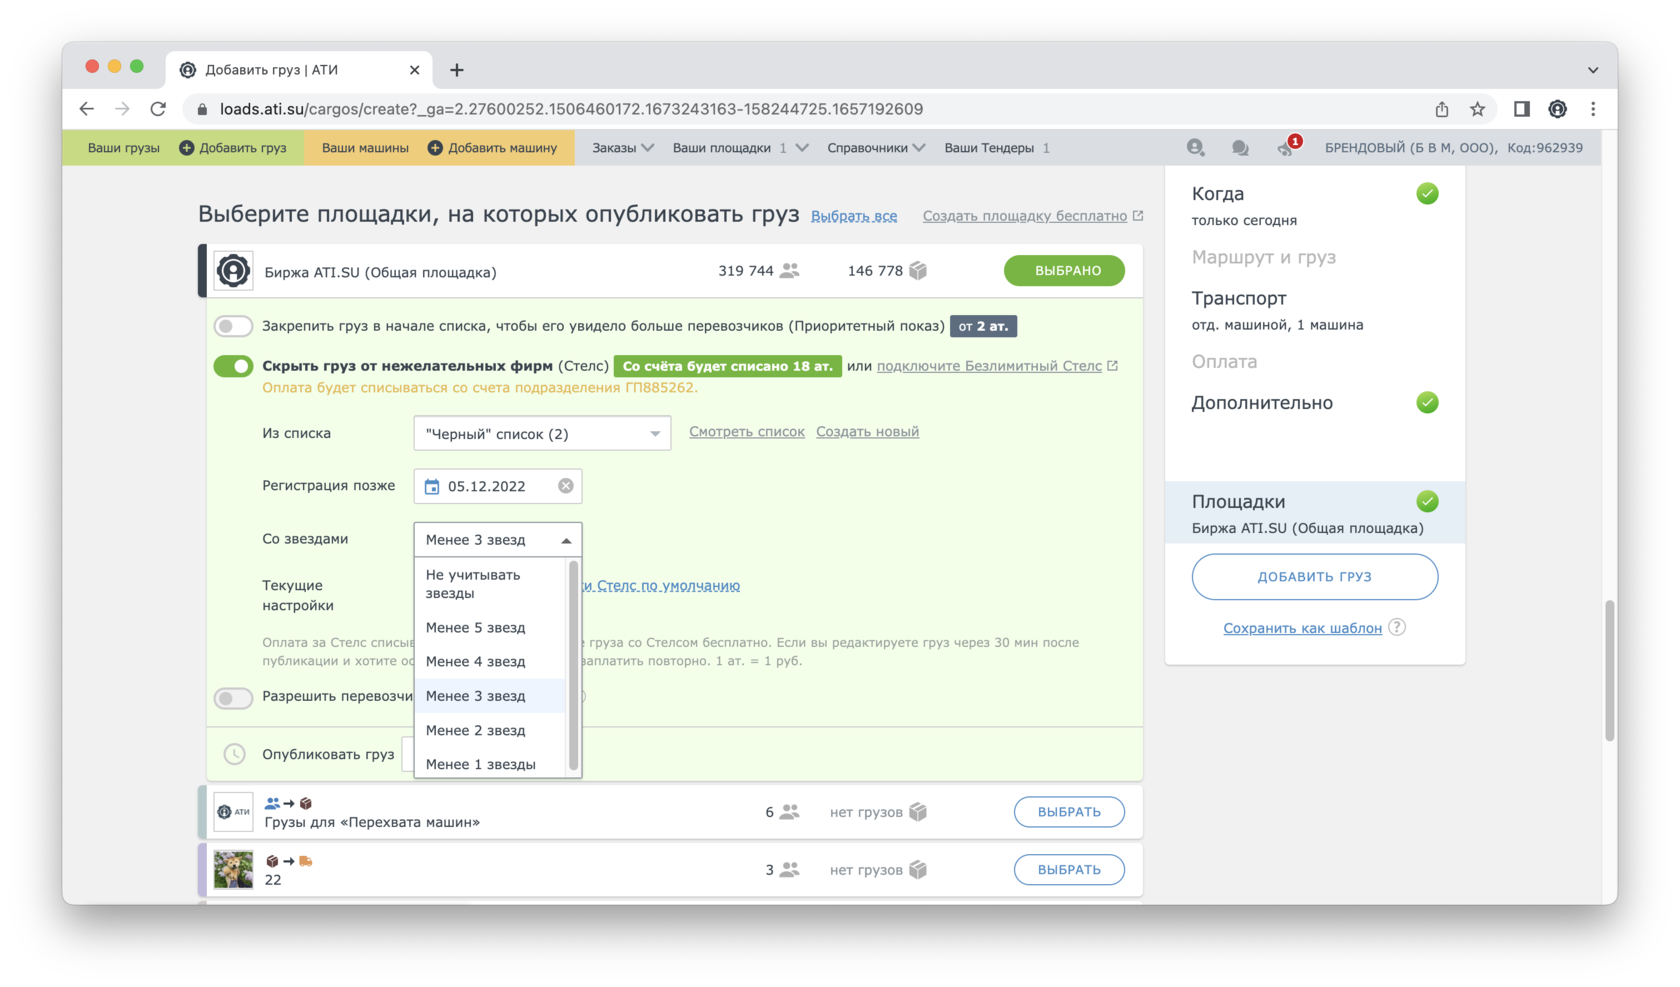Click the ДОБАВИТЬ ГРУЗ button
1680x987 pixels.
point(1314,577)
